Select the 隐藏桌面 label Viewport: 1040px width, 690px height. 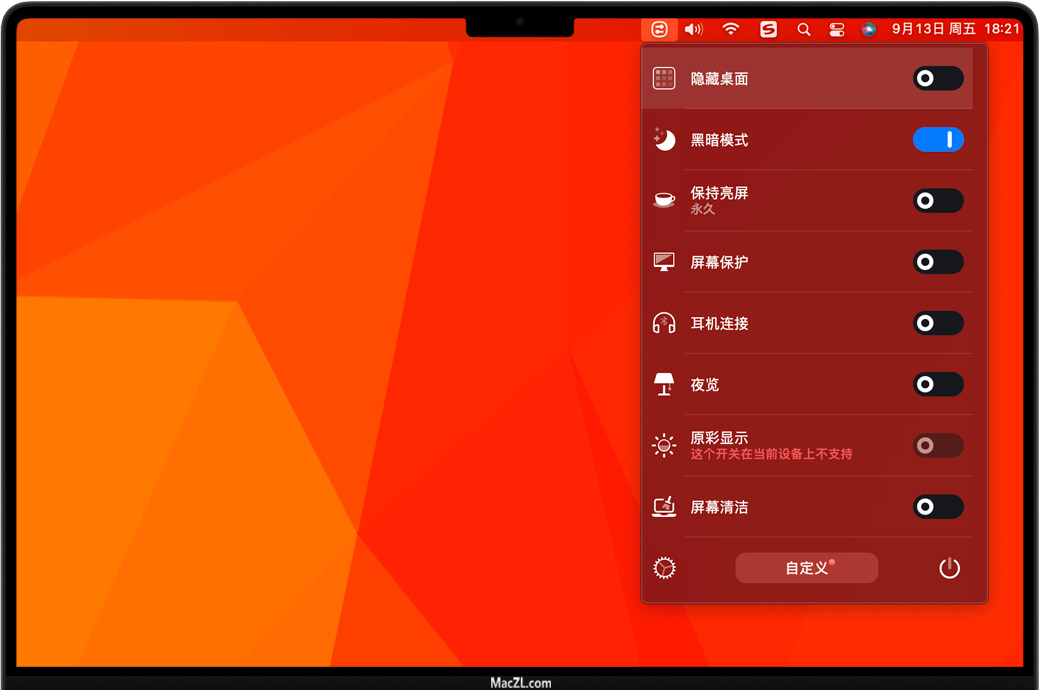(719, 79)
